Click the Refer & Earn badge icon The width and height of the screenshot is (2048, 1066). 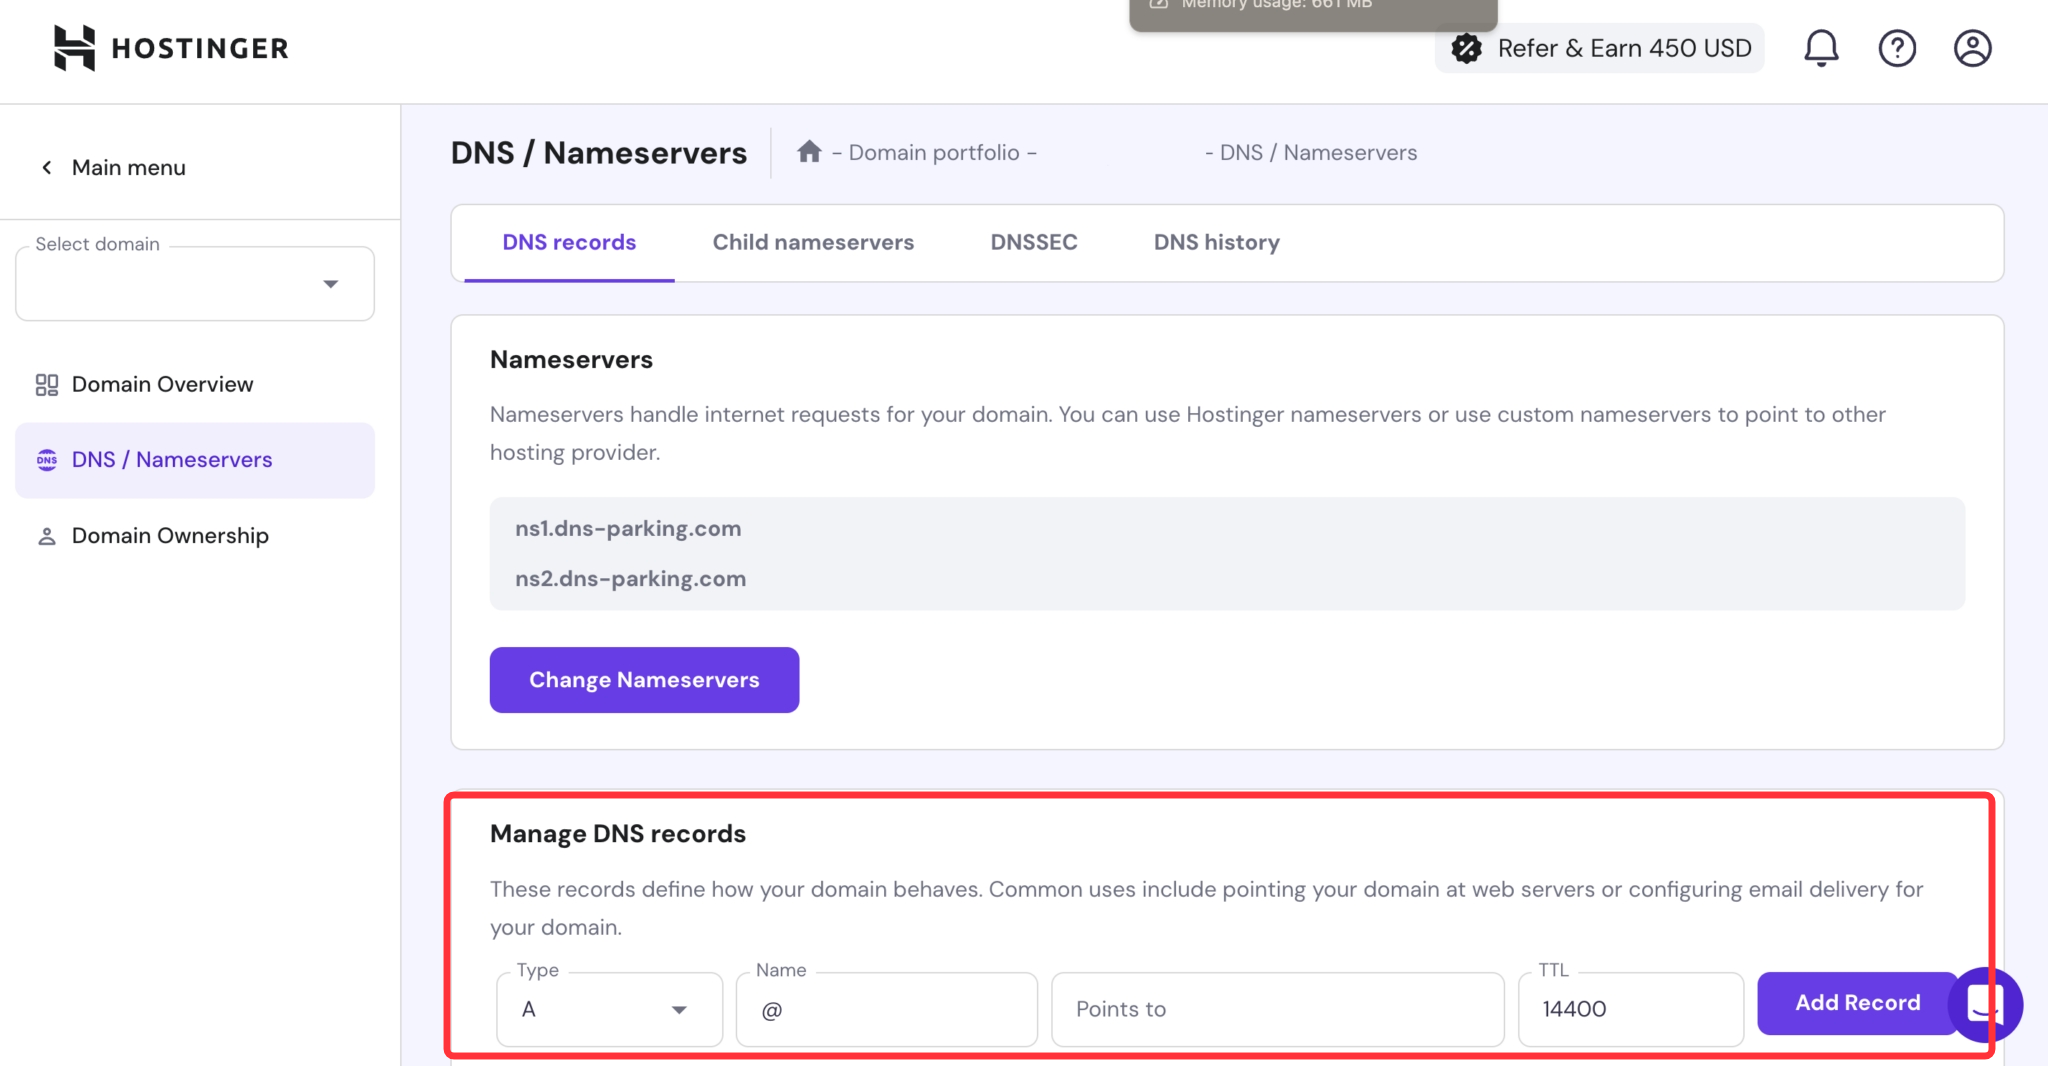(1466, 48)
